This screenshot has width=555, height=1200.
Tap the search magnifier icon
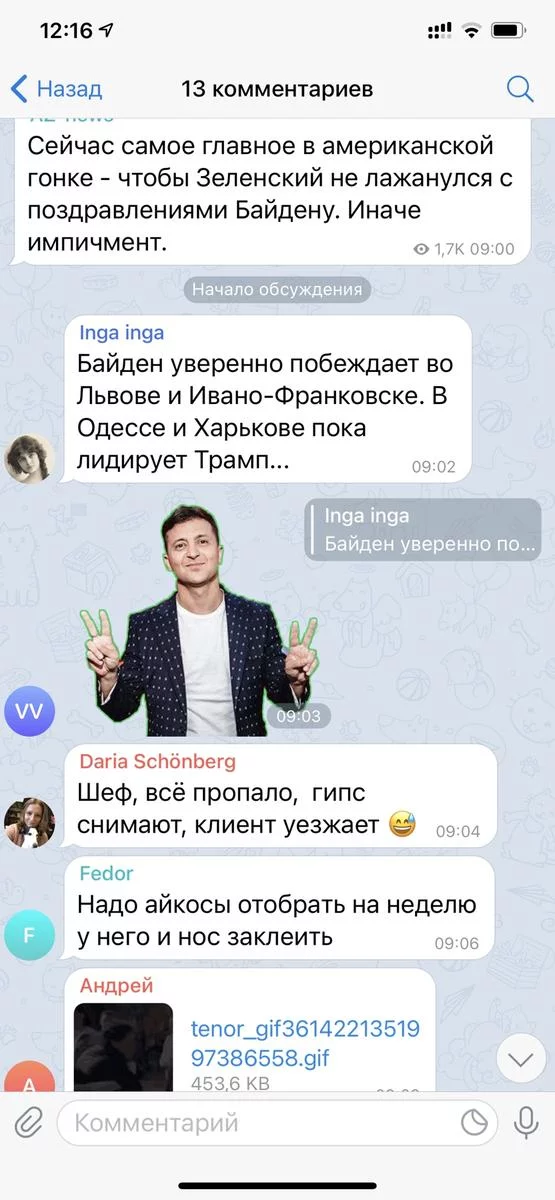tap(520, 89)
